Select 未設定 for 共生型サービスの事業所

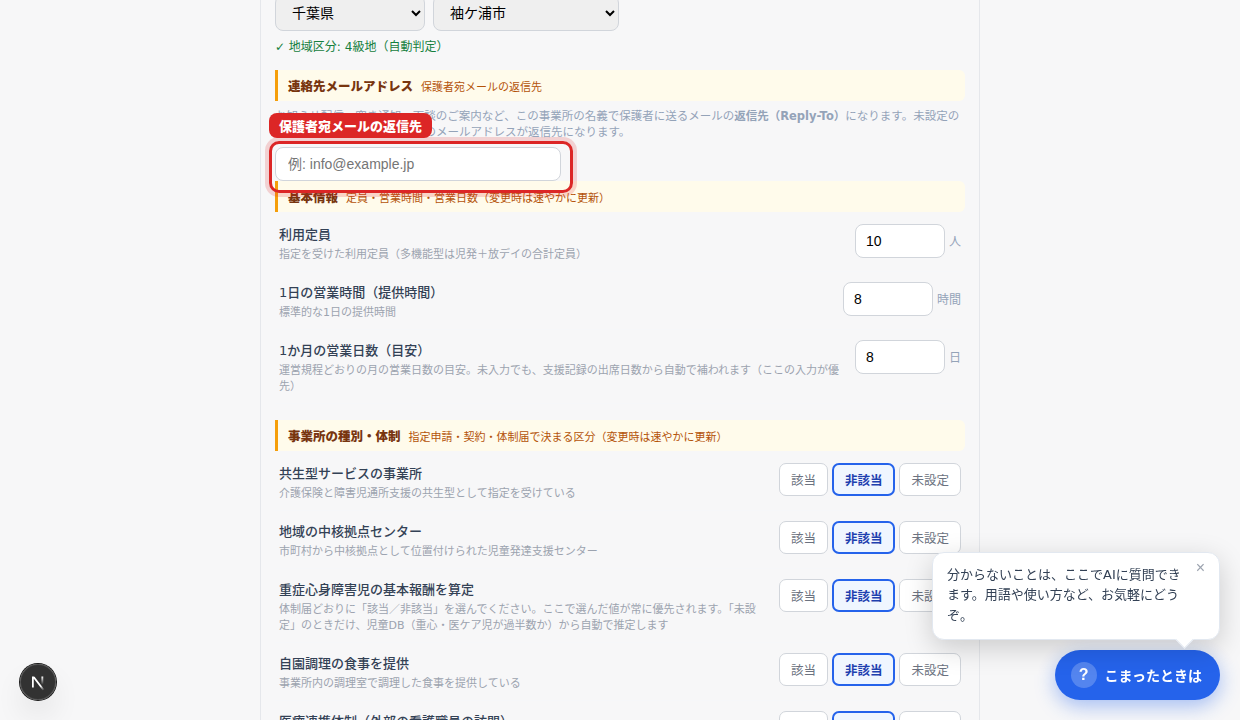tap(930, 480)
